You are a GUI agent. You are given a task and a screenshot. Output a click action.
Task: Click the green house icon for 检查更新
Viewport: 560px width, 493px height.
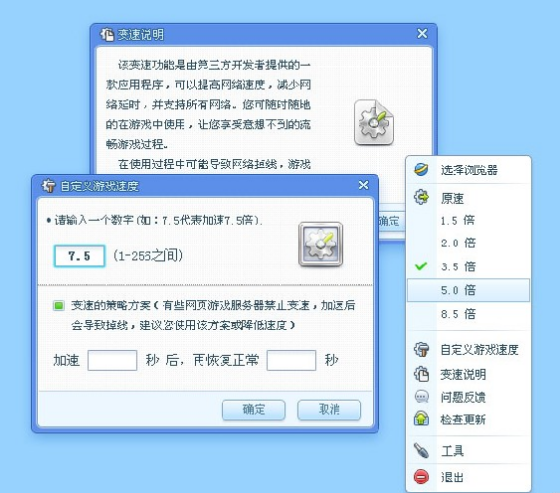coord(421,418)
